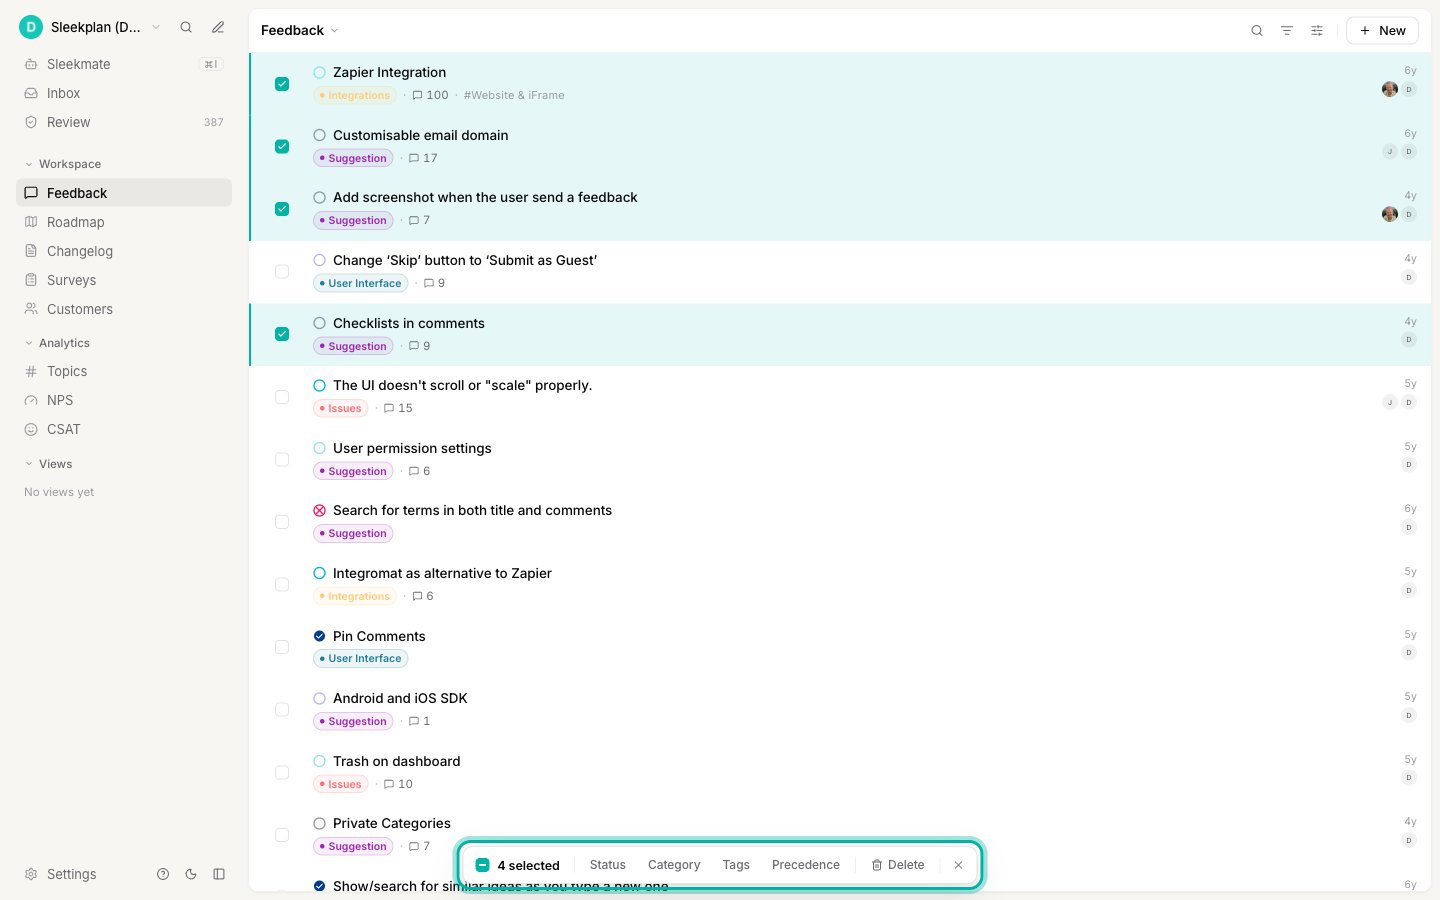
Task: Click the compose pencil icon in sidebar header
Action: tap(218, 27)
